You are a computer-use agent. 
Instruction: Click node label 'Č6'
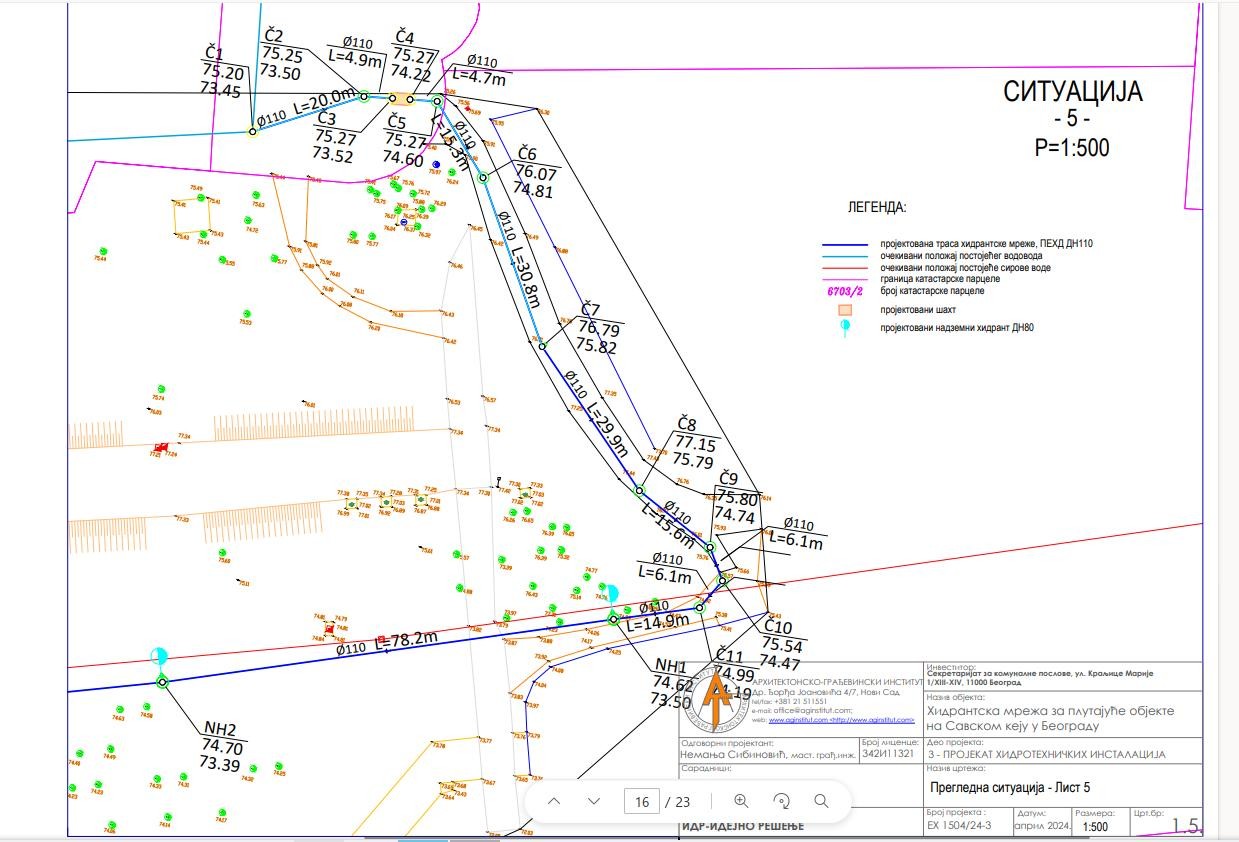pyautogui.click(x=527, y=153)
